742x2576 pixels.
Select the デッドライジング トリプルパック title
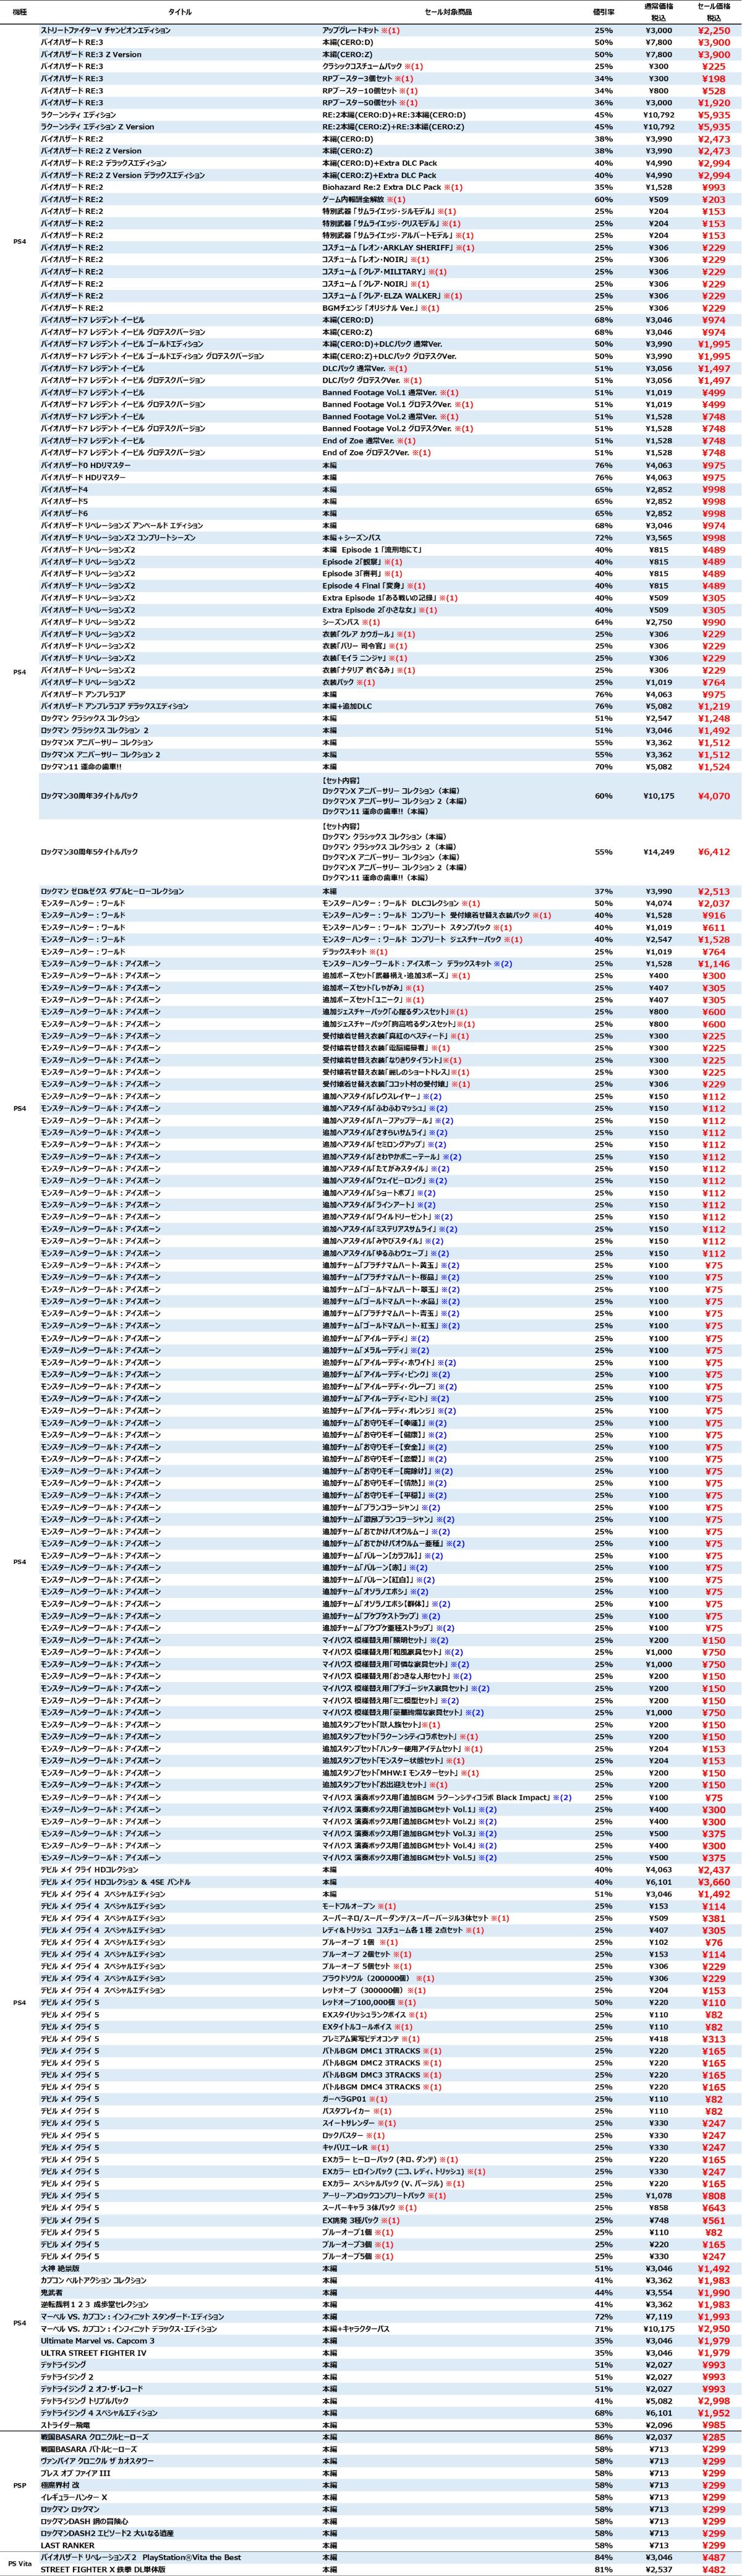(x=85, y=2400)
